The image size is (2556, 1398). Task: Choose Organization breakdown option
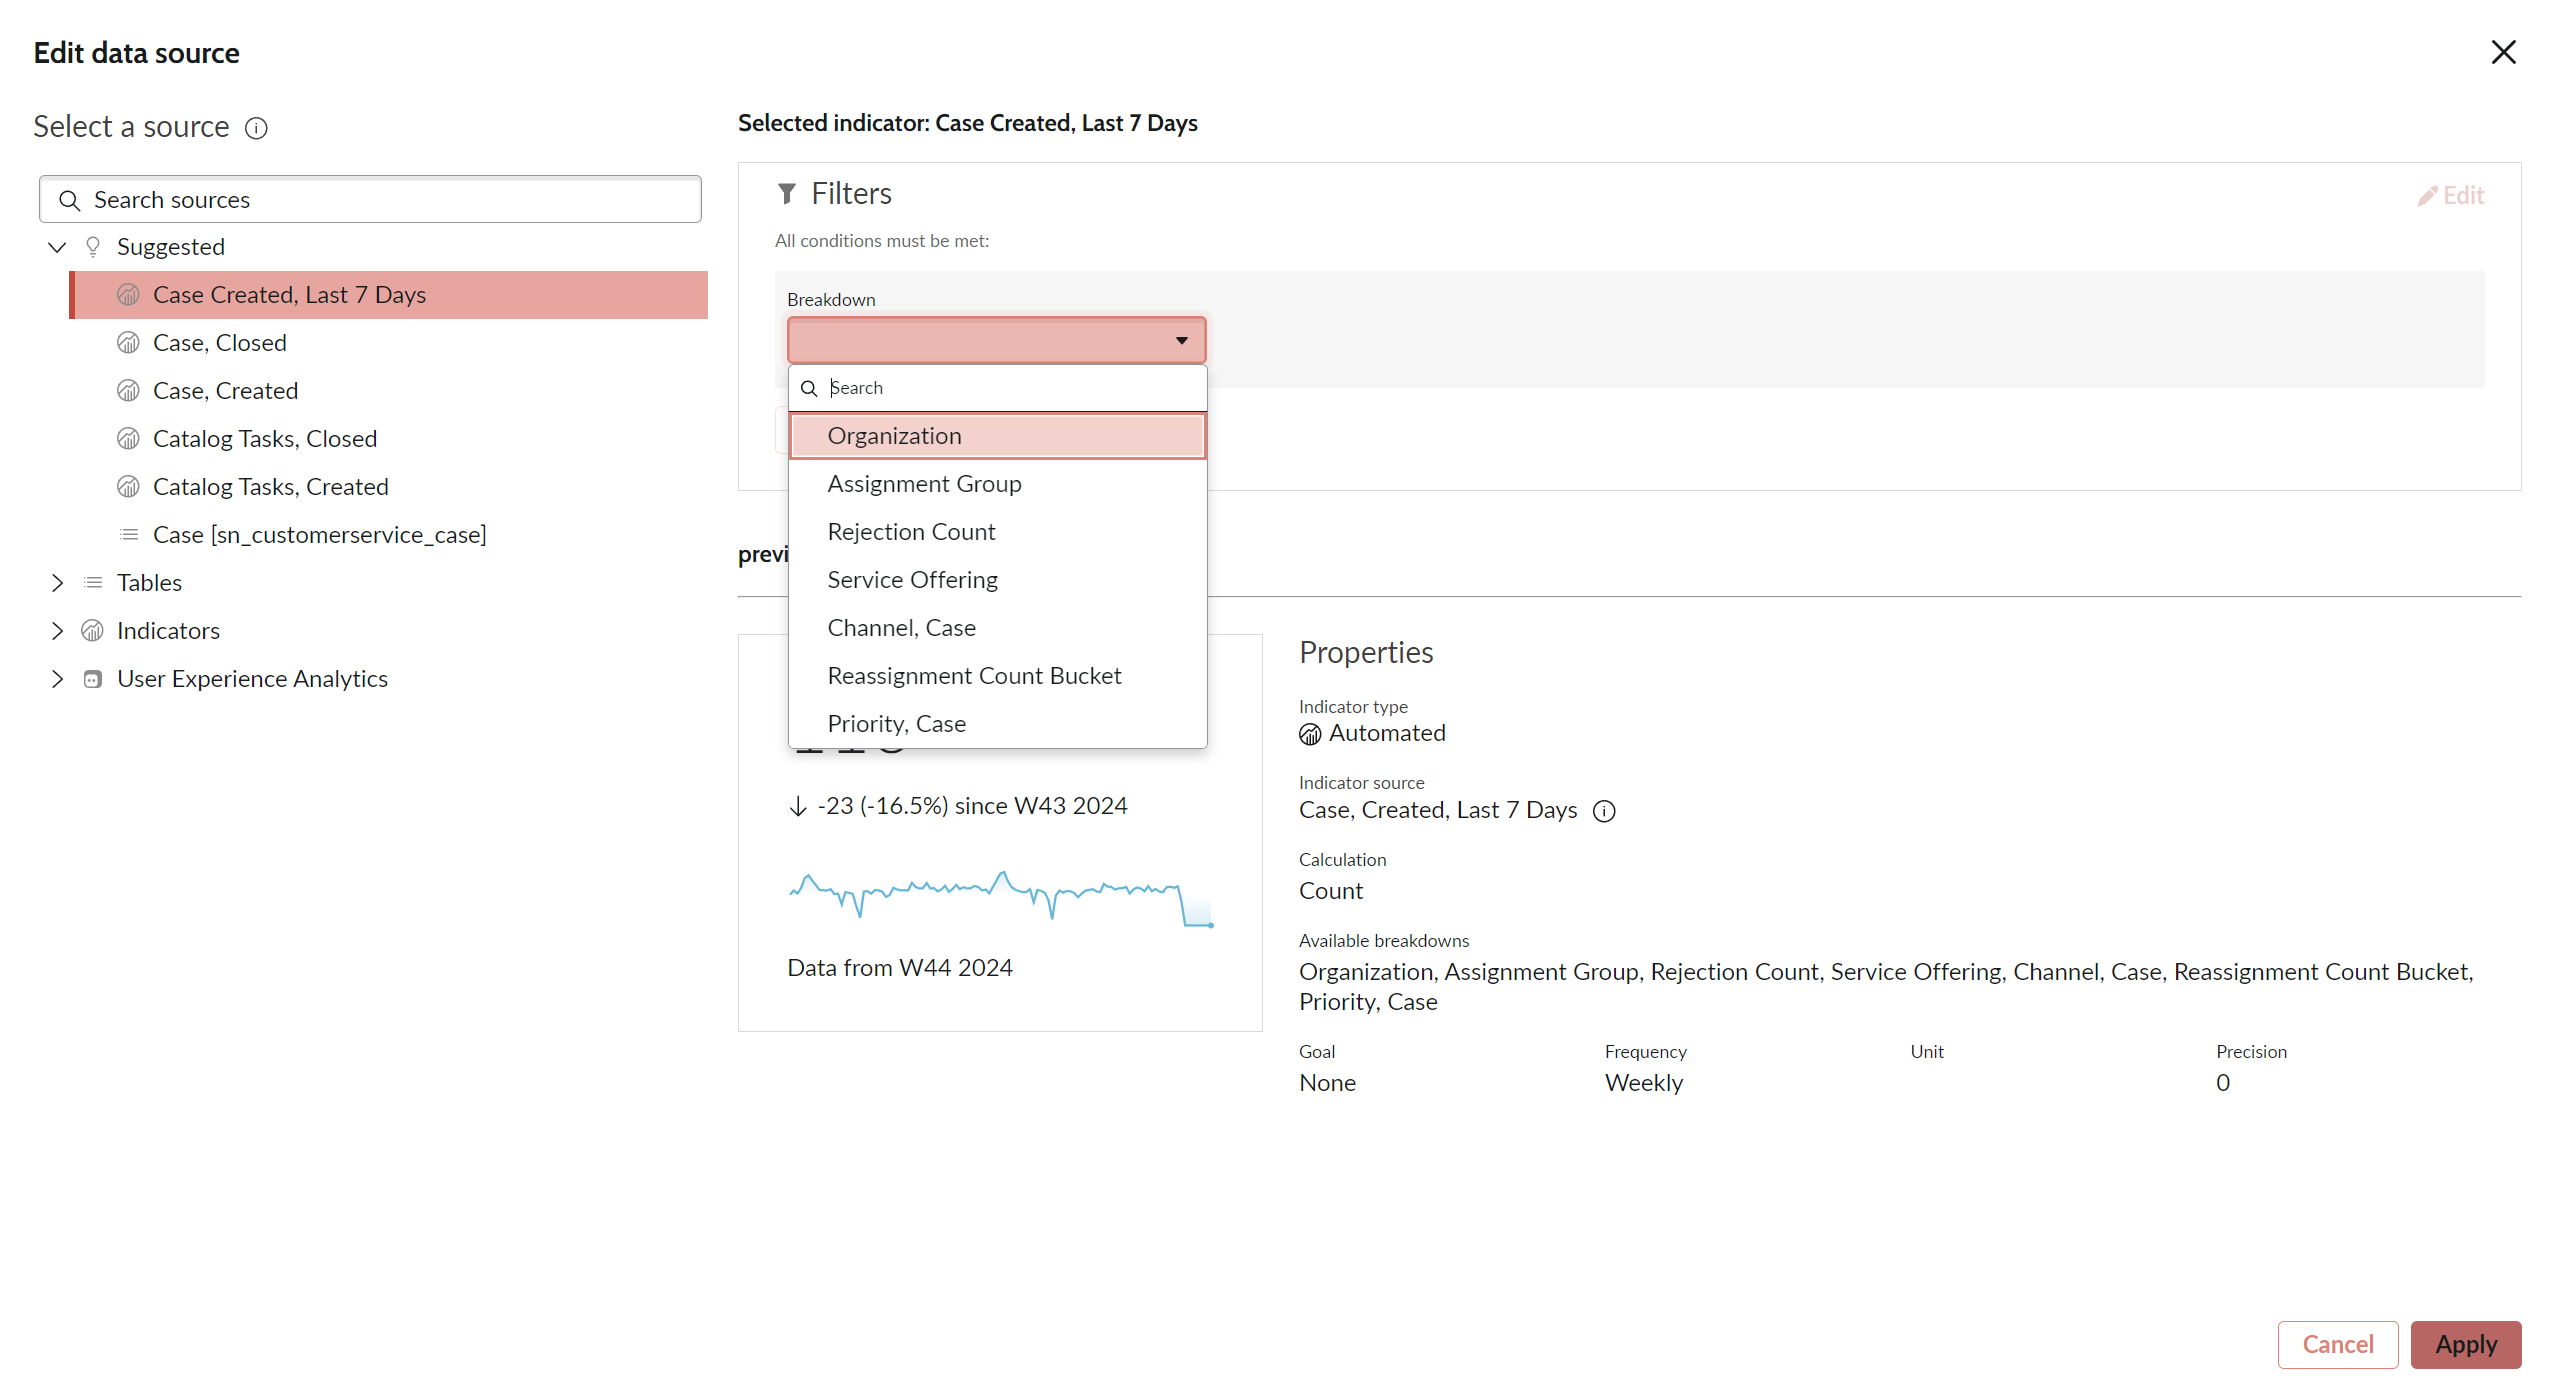point(997,436)
